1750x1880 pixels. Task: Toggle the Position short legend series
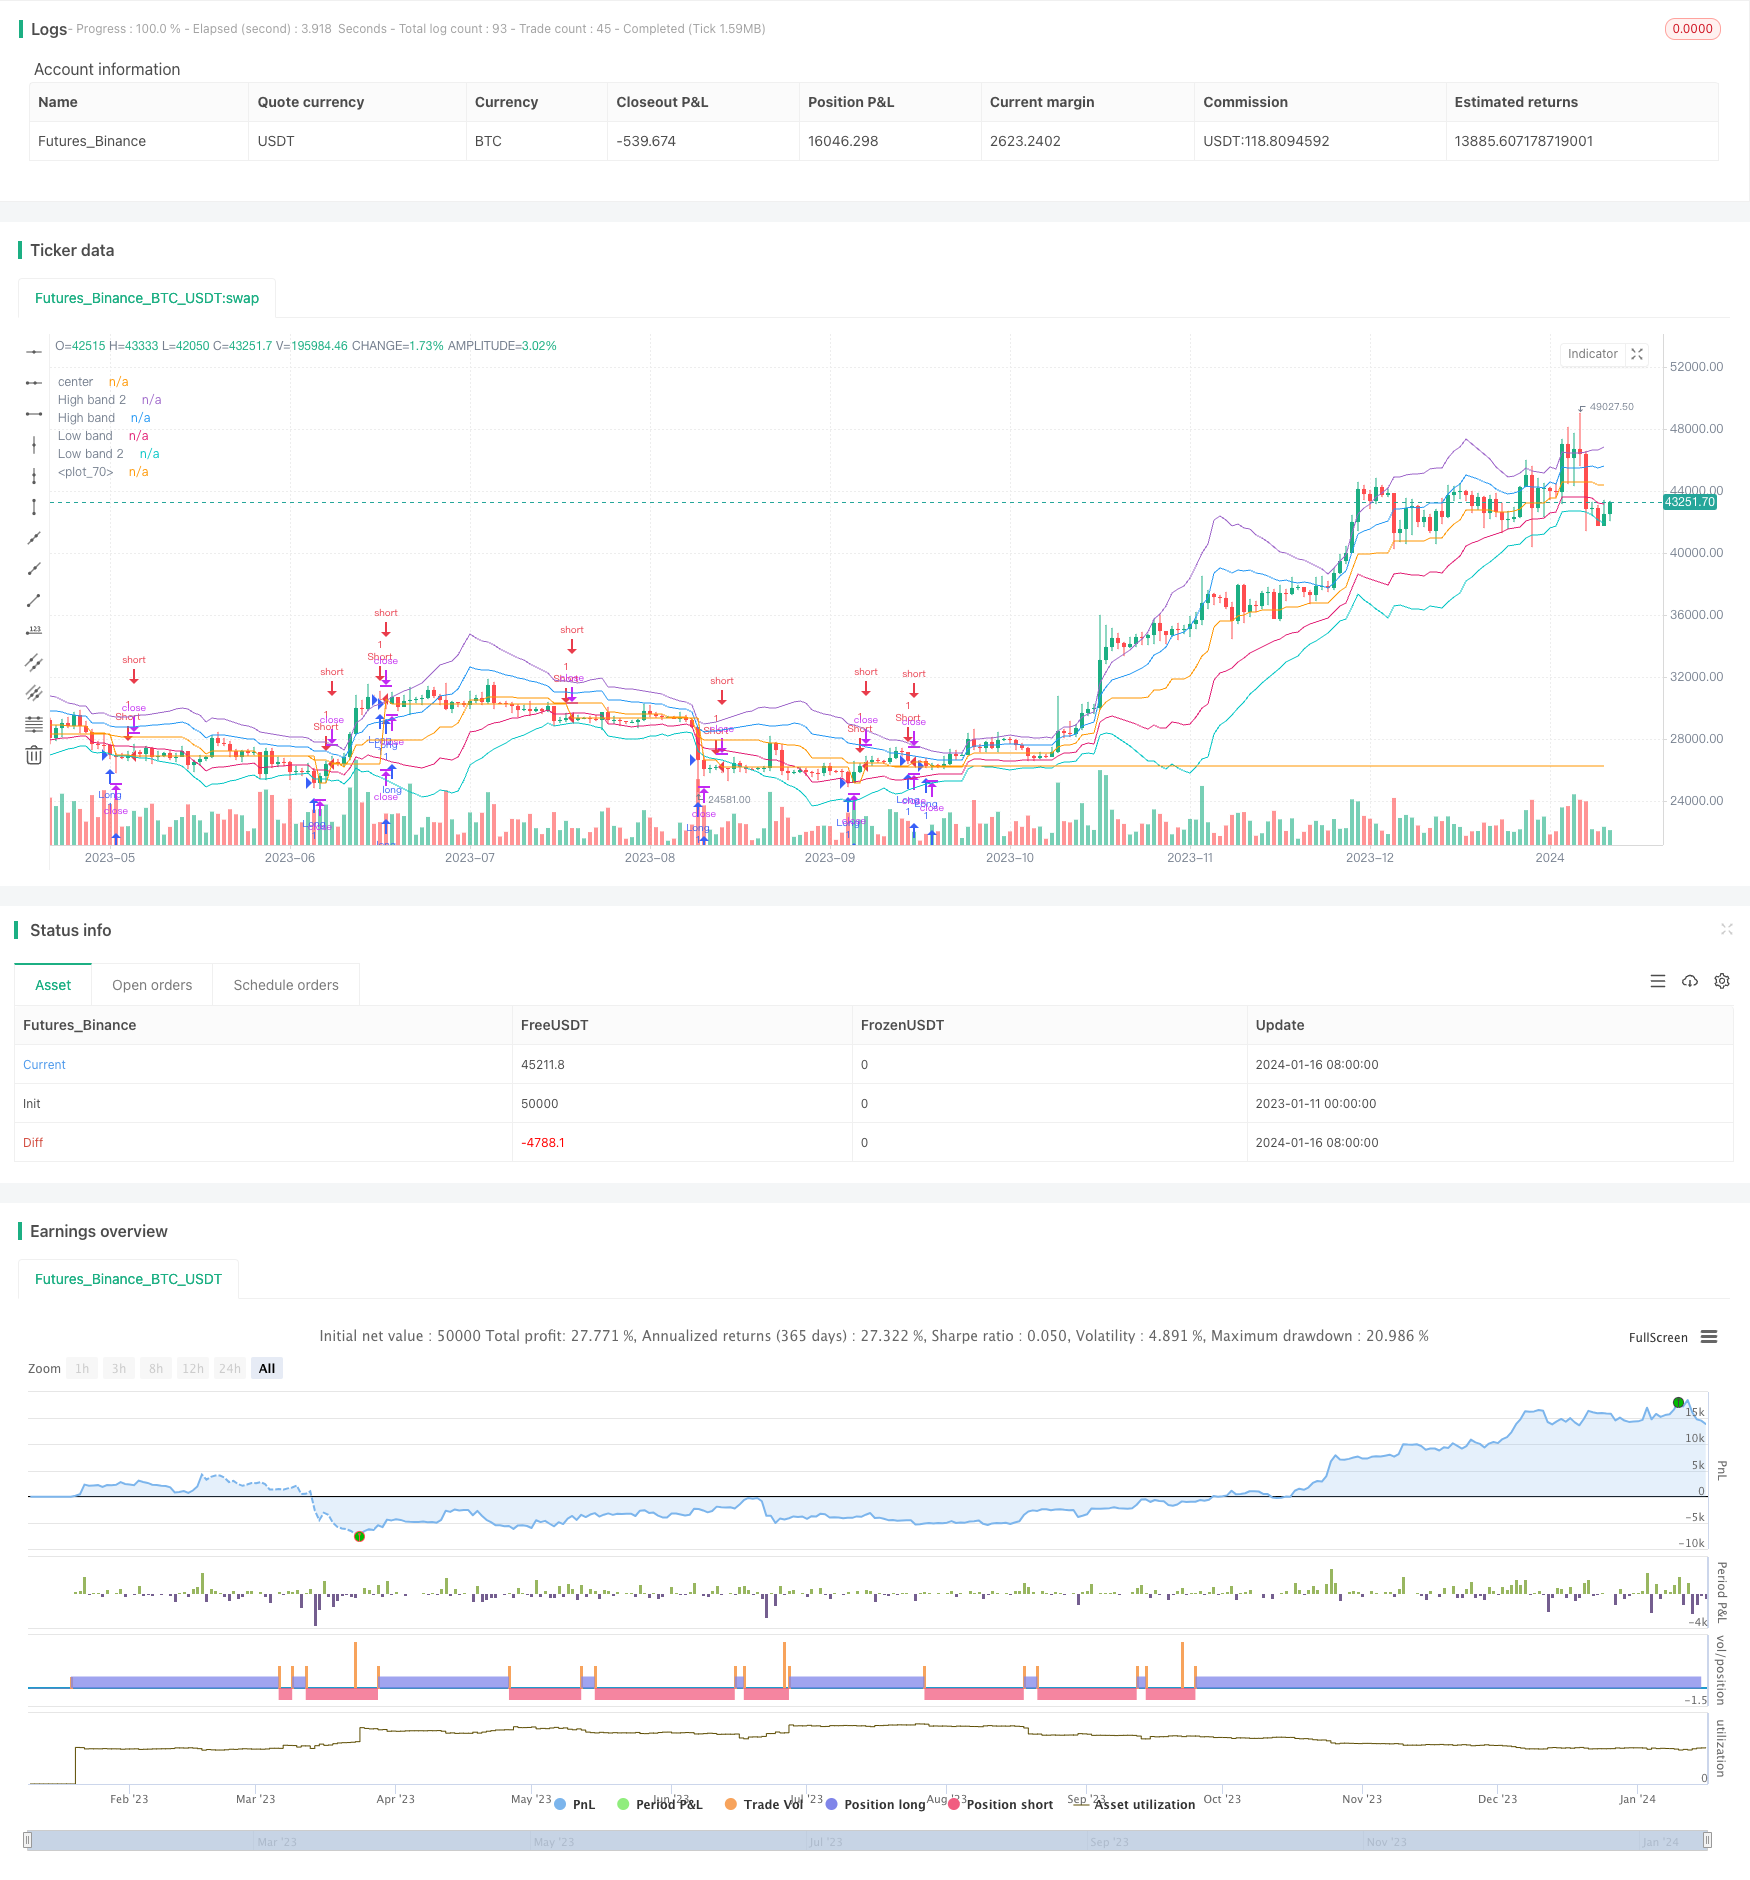pyautogui.click(x=1000, y=1804)
